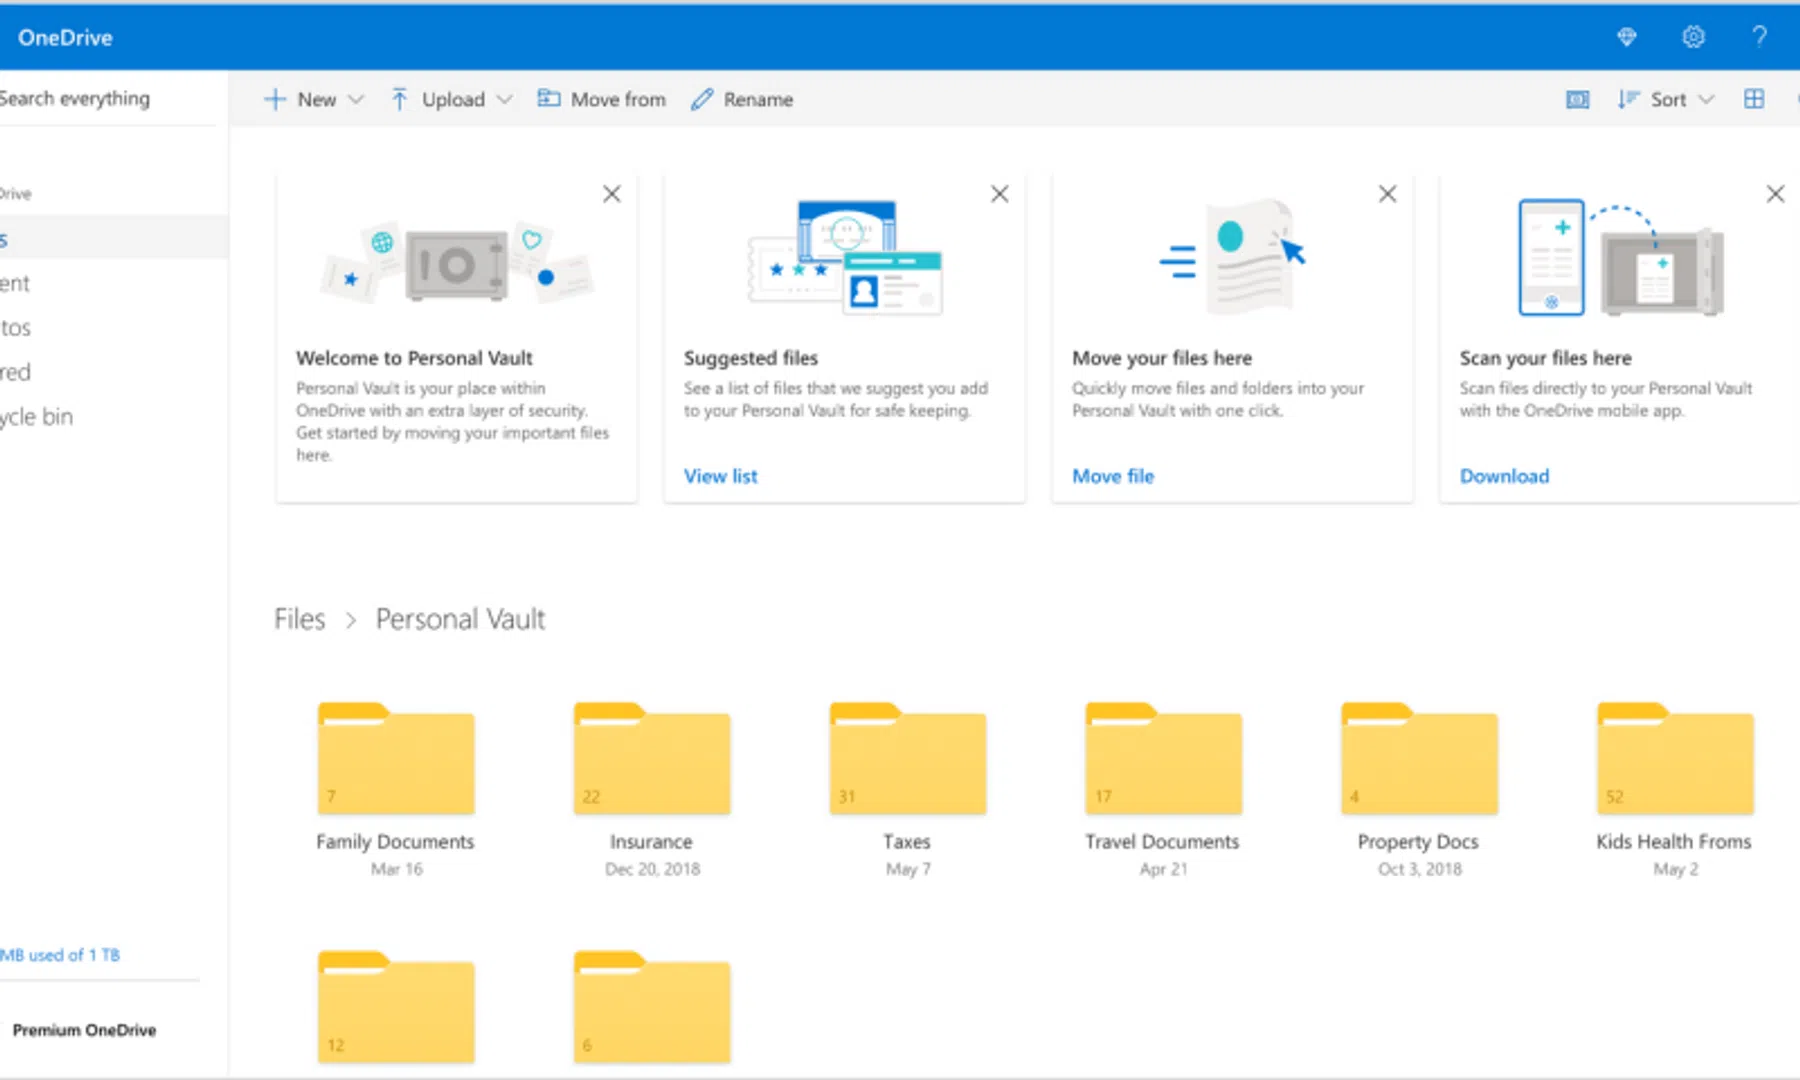Click the storage used of 1 TB link
Image resolution: width=1800 pixels, height=1080 pixels.
[60, 955]
